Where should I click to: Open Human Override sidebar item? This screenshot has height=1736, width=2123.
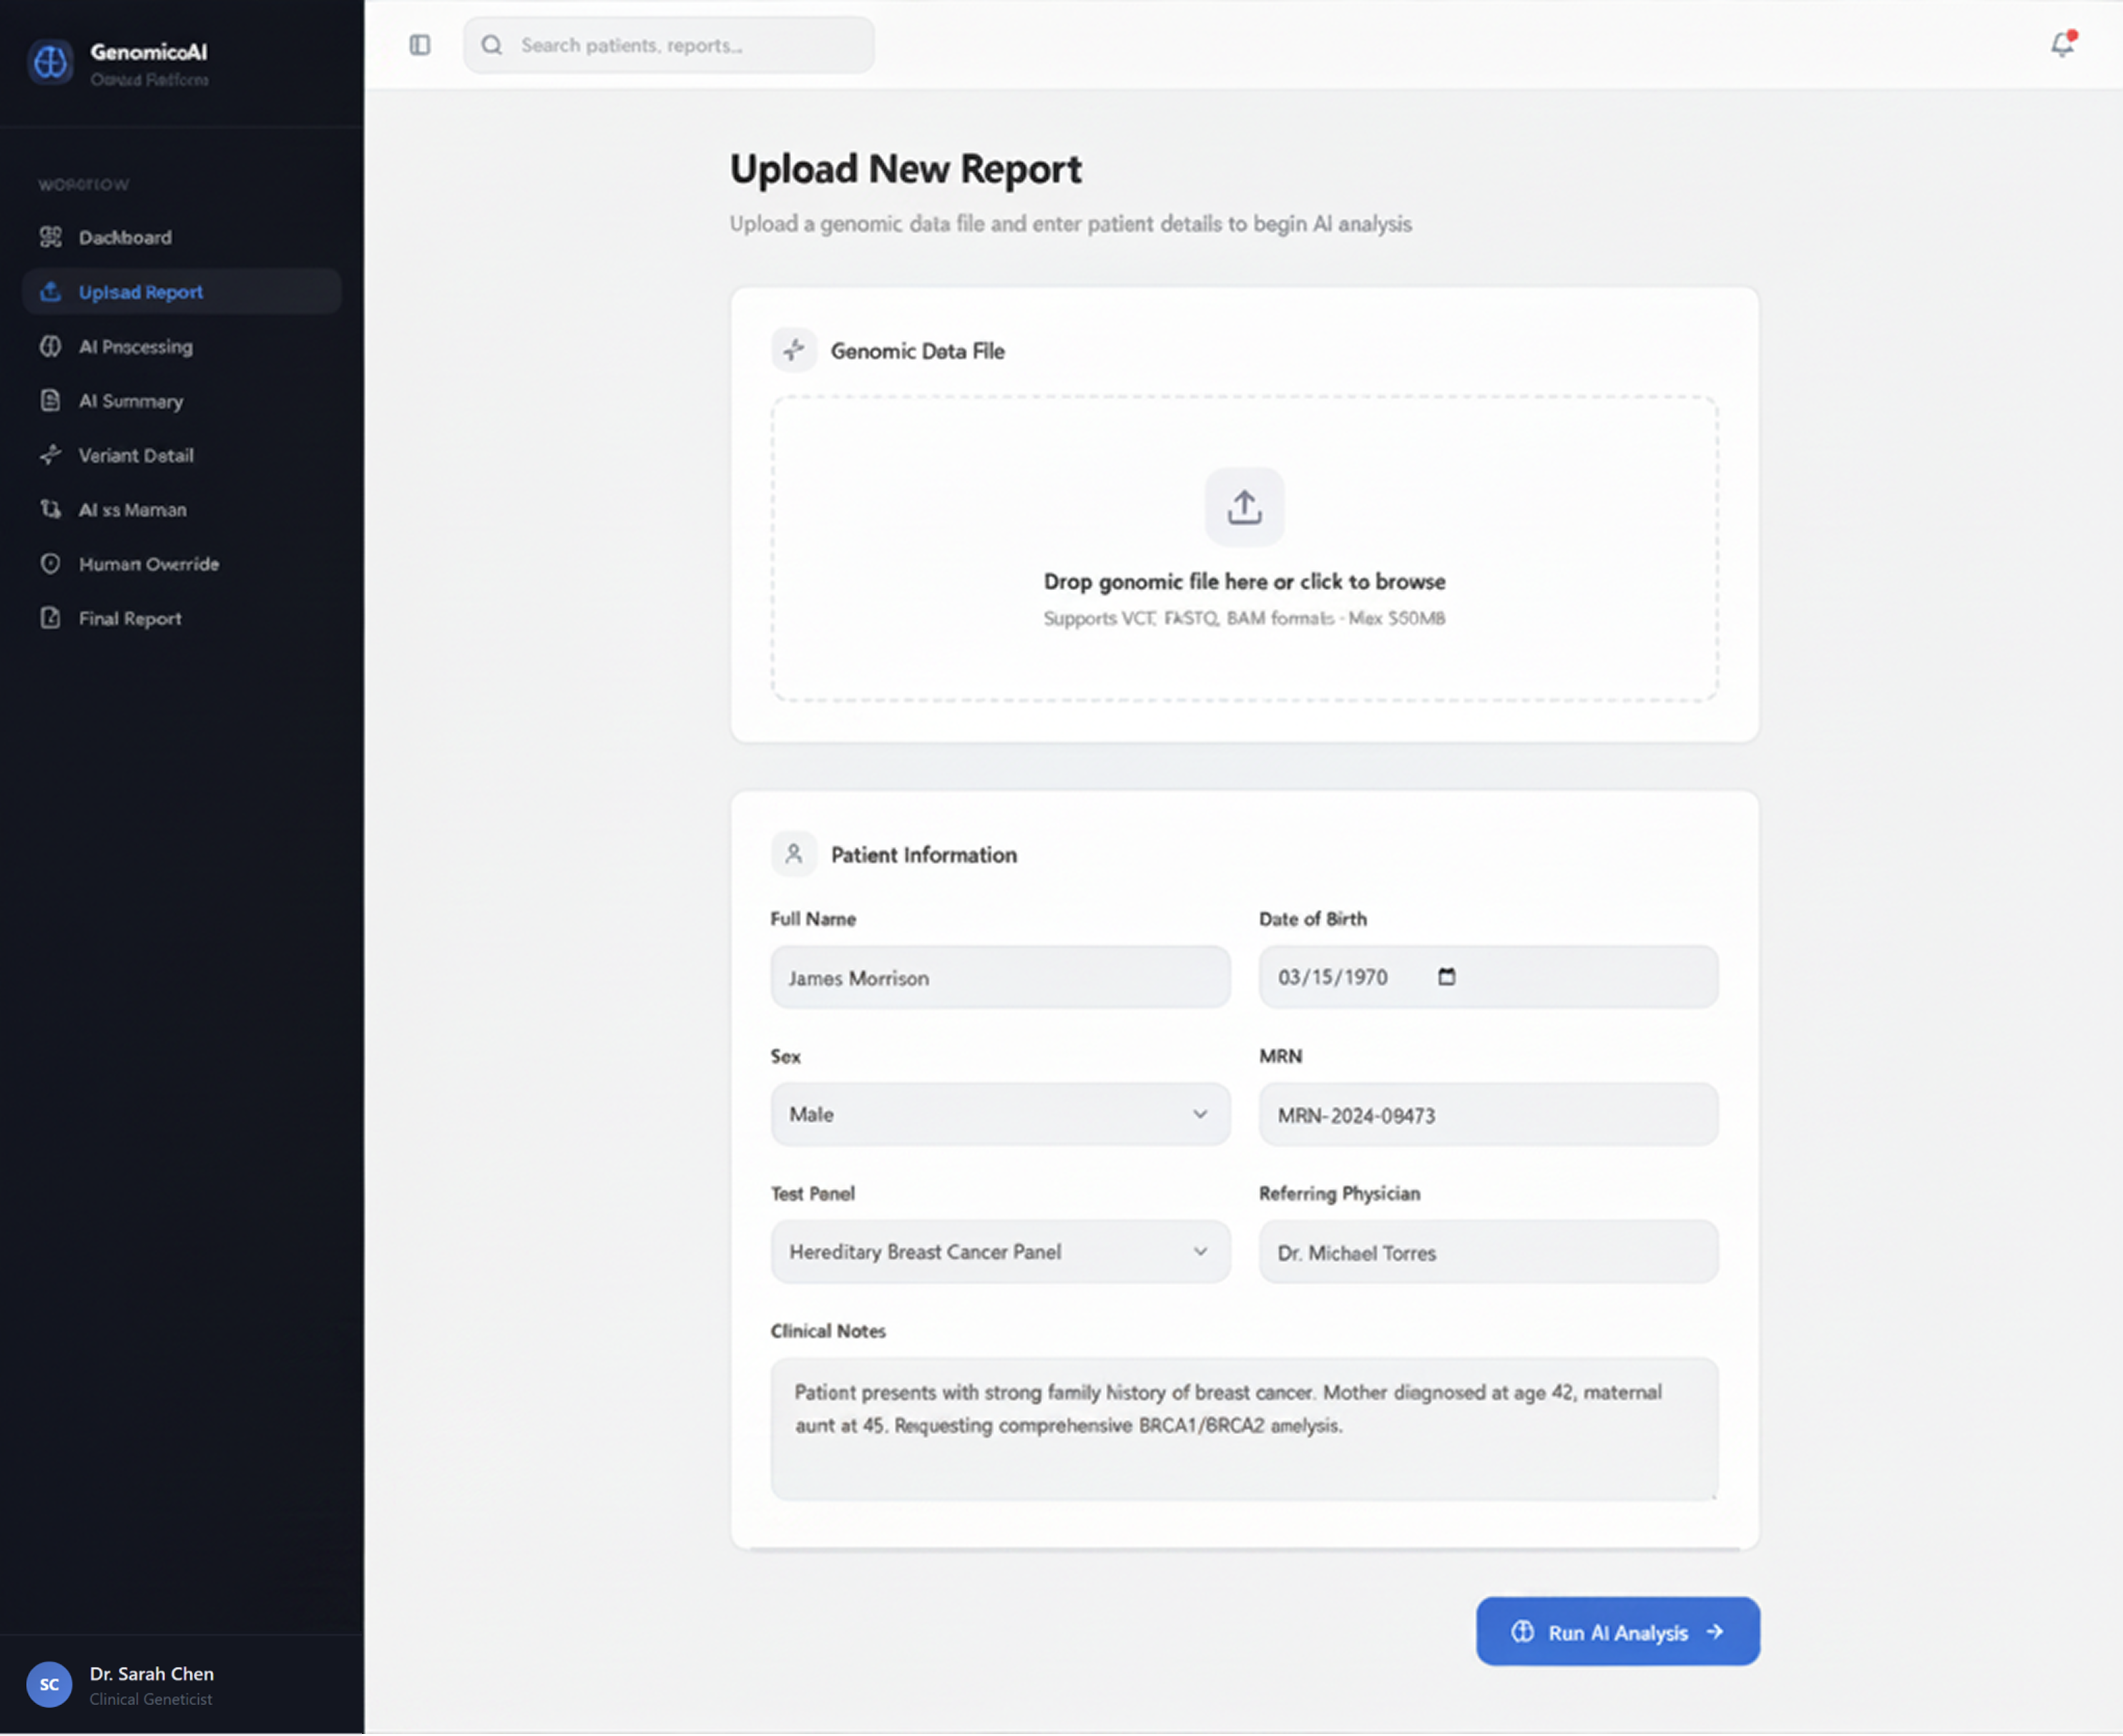click(181, 563)
